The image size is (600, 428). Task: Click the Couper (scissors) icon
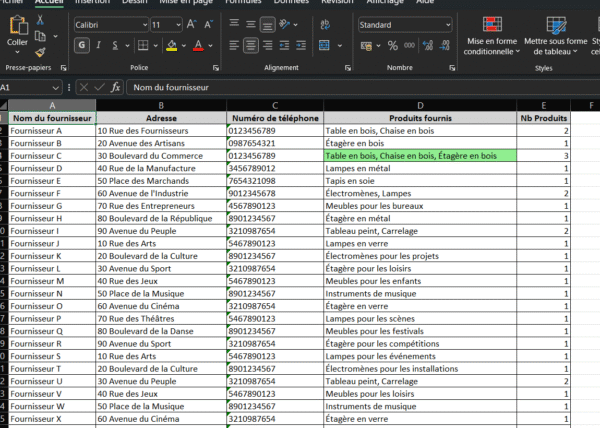(40, 21)
